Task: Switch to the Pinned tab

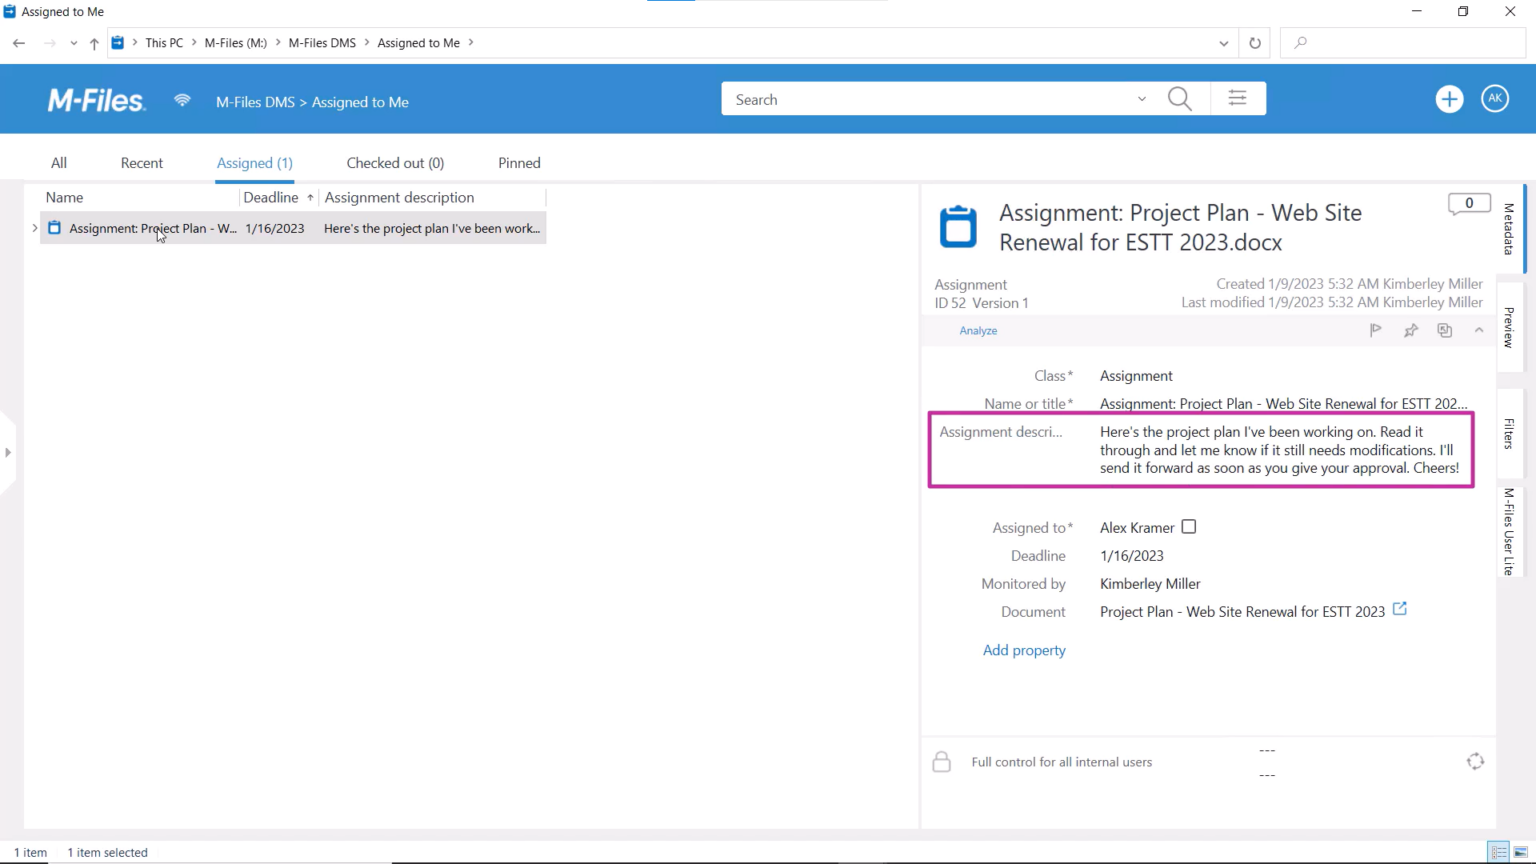Action: click(518, 163)
